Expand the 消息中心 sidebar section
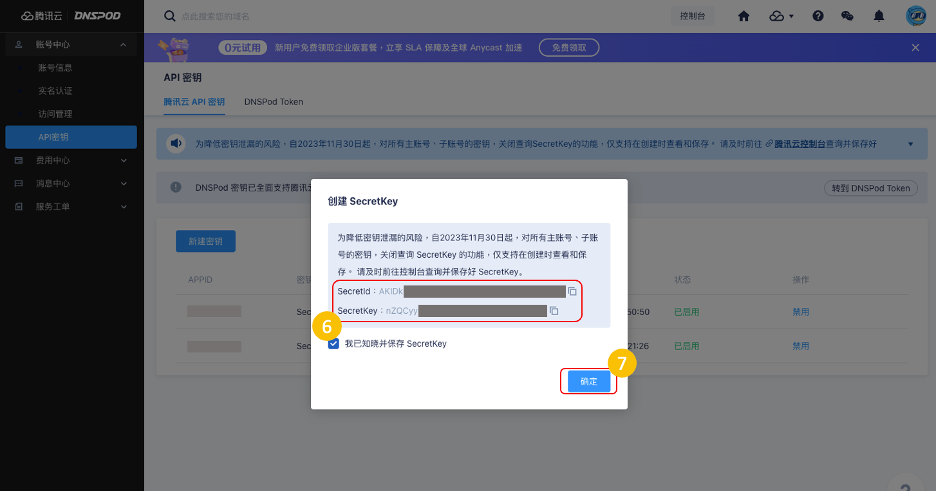936x492 pixels. (124, 184)
